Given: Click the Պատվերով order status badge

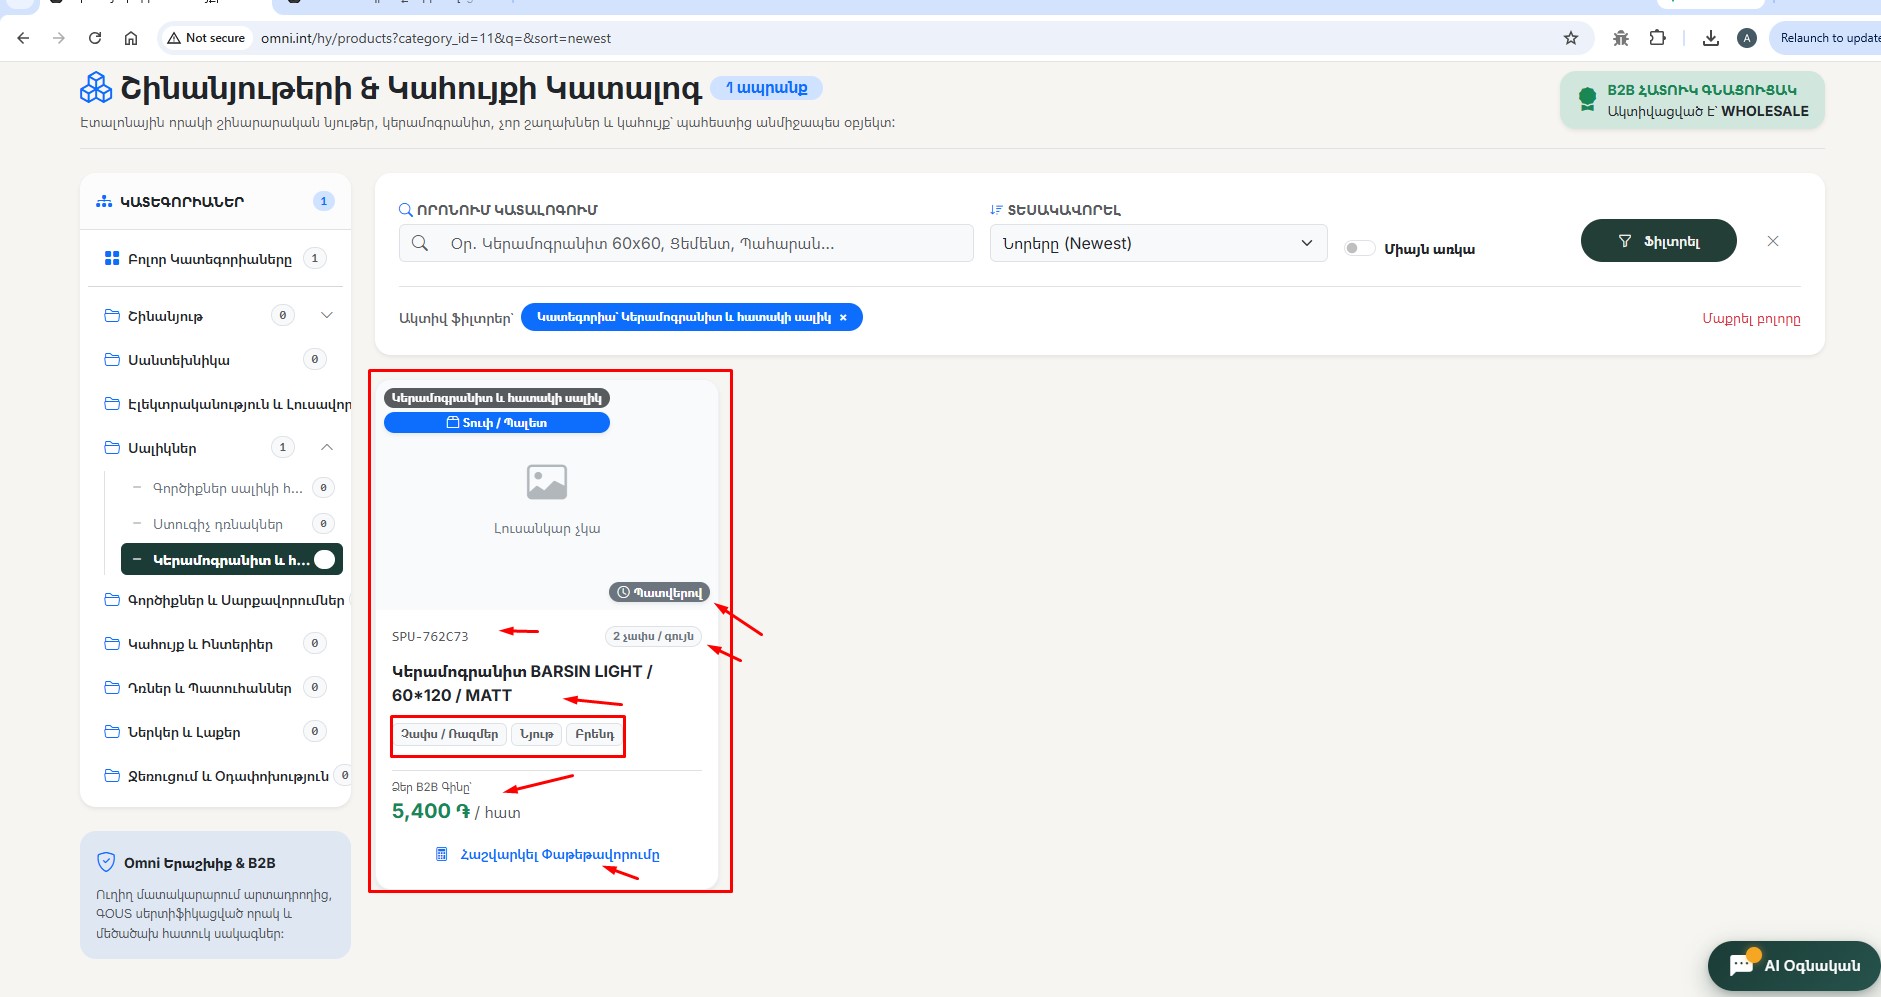Looking at the screenshot, I should pos(659,592).
